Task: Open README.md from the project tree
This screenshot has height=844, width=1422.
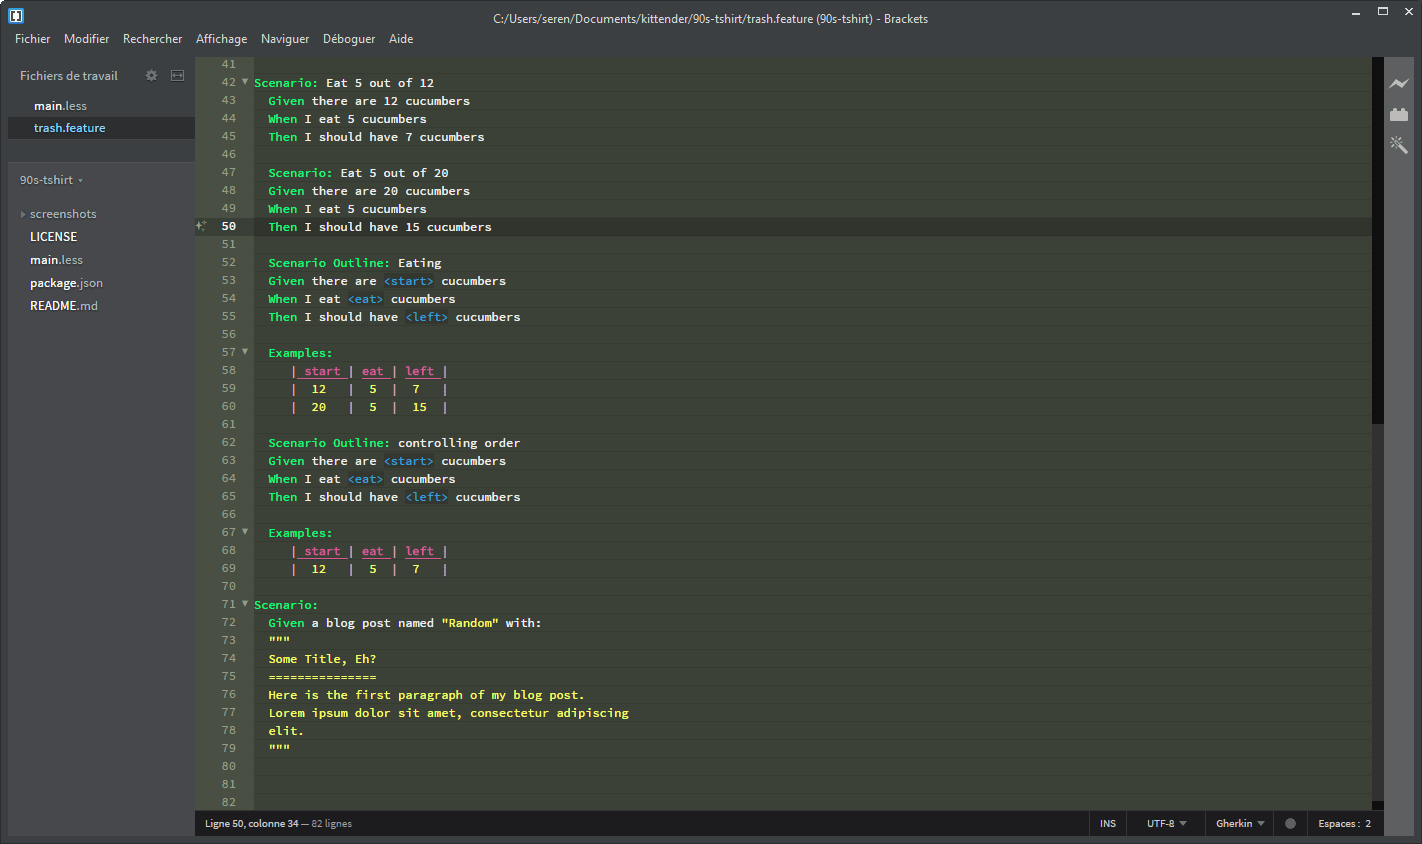Action: tap(64, 305)
